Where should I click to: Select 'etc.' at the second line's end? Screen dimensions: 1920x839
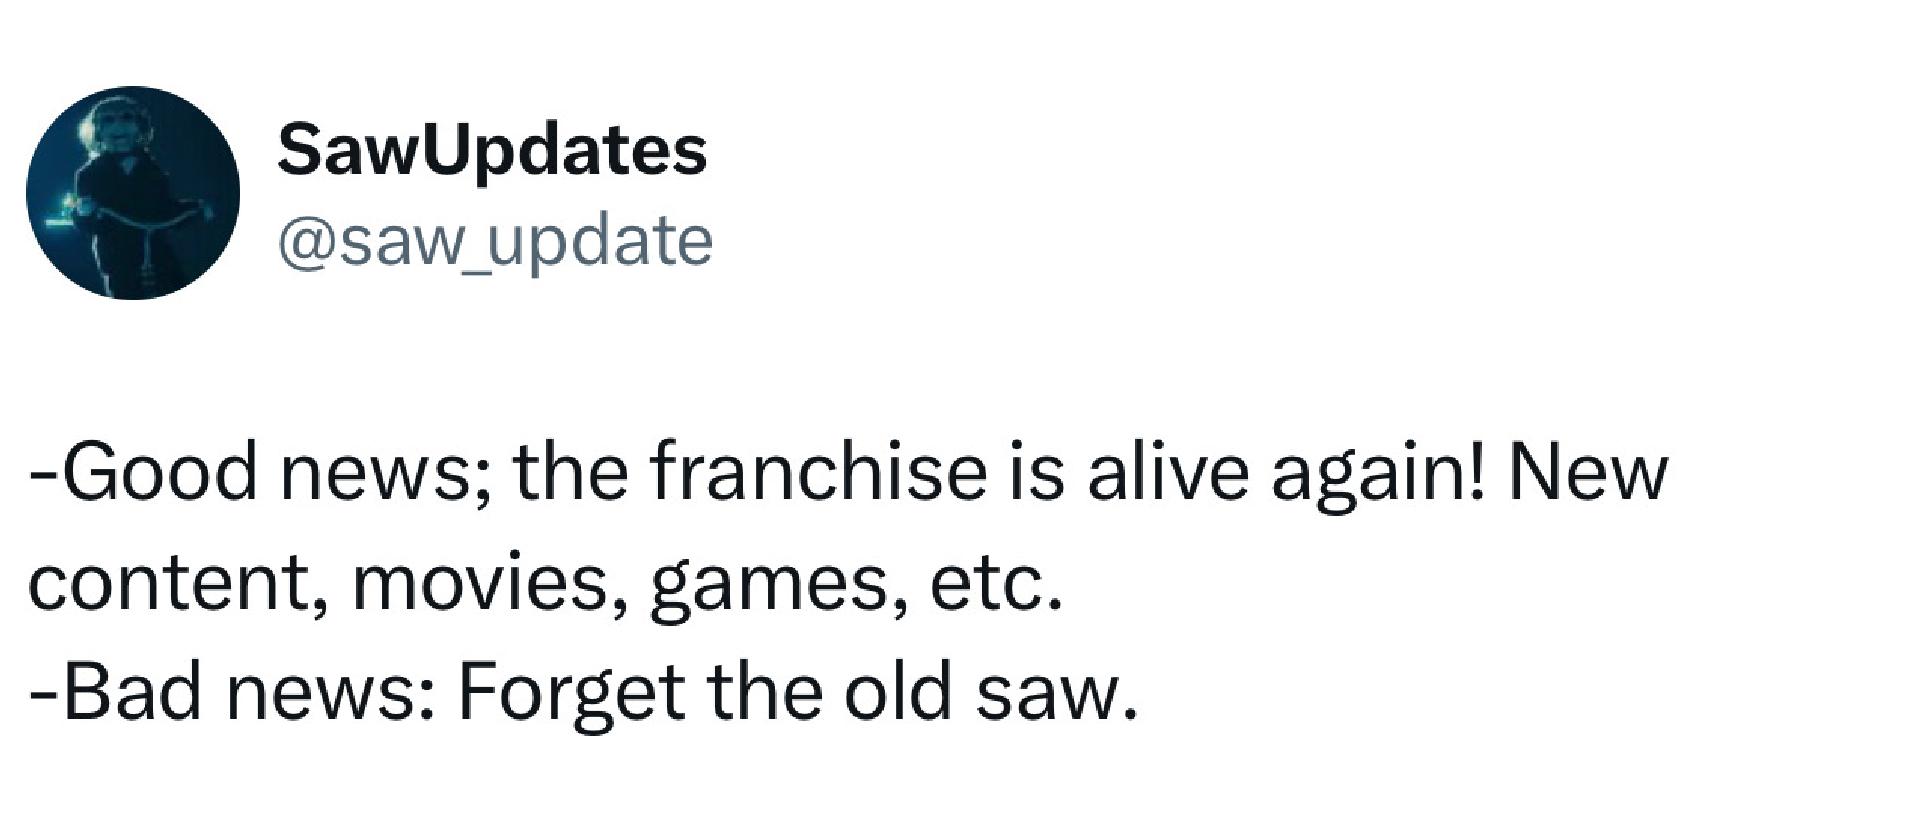point(994,584)
